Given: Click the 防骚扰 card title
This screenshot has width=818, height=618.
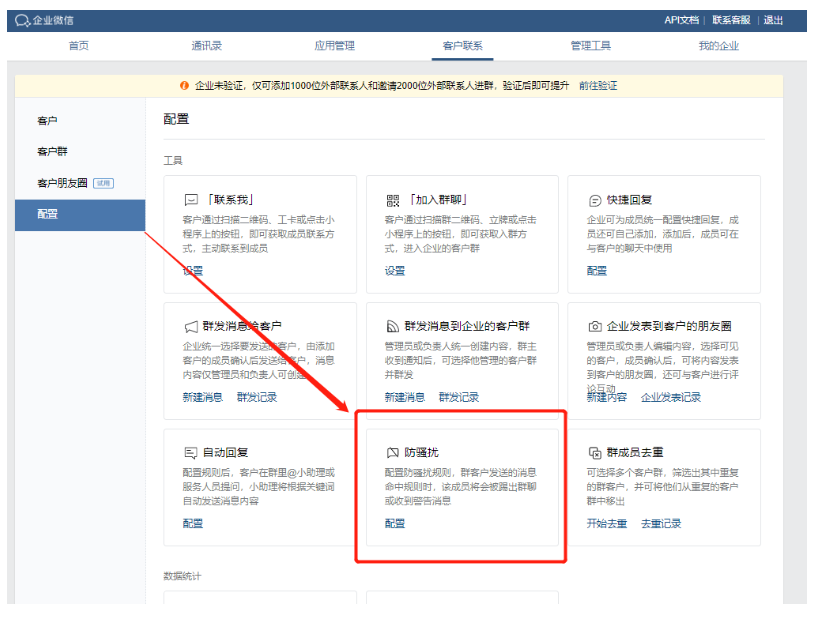Looking at the screenshot, I should (x=422, y=453).
